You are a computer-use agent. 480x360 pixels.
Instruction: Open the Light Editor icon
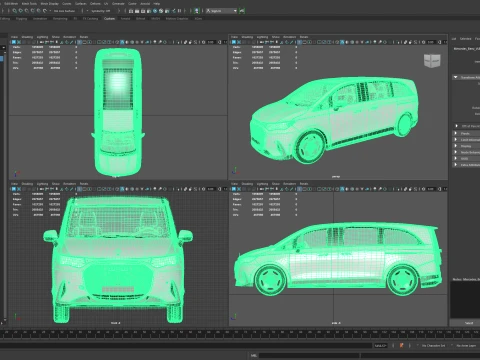coord(167,11)
